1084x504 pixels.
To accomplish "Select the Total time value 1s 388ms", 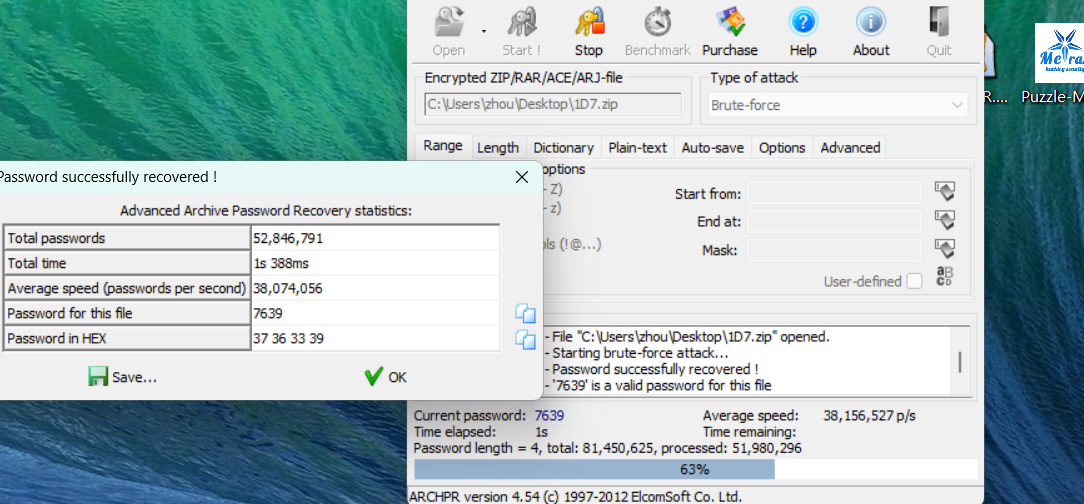I will coord(375,263).
